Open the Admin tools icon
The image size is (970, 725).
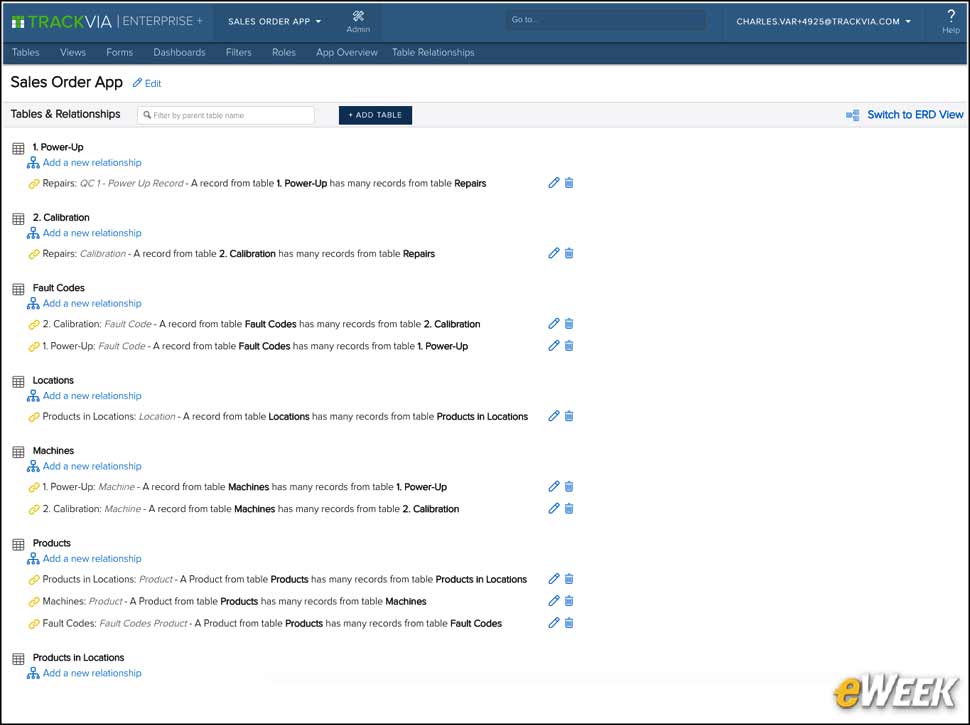tap(358, 21)
